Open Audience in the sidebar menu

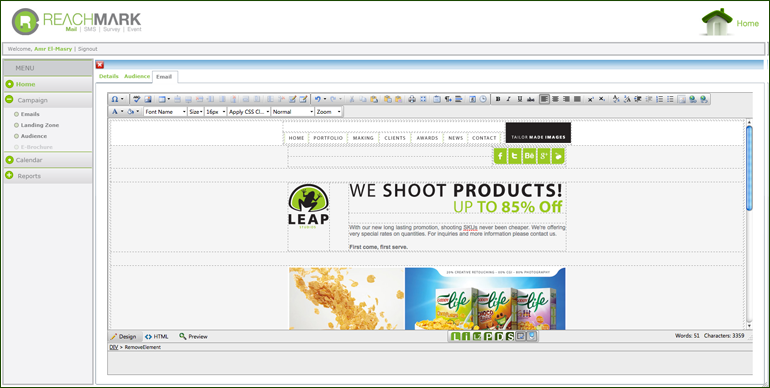point(33,136)
